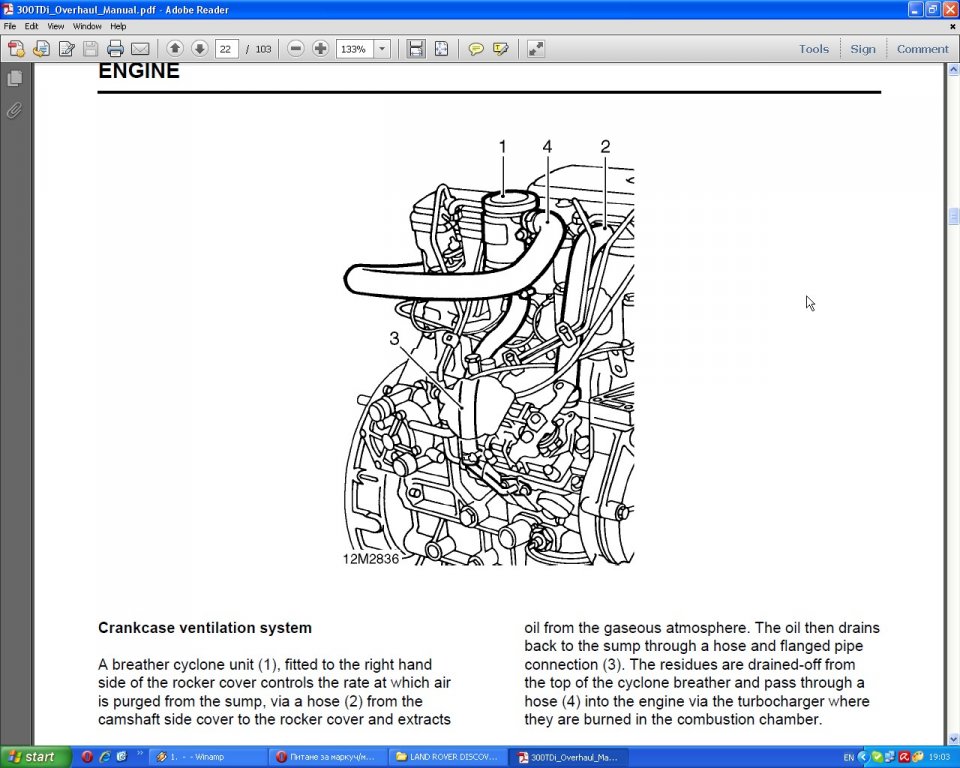Toggle fit one full page view

(441, 49)
